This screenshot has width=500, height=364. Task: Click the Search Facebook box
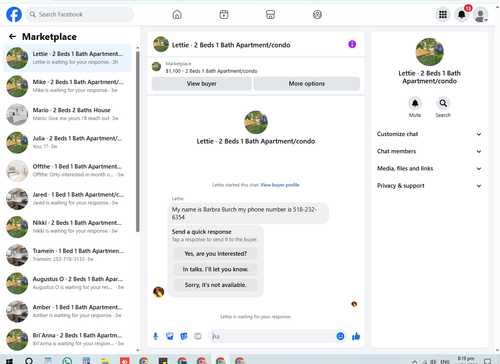80,15
